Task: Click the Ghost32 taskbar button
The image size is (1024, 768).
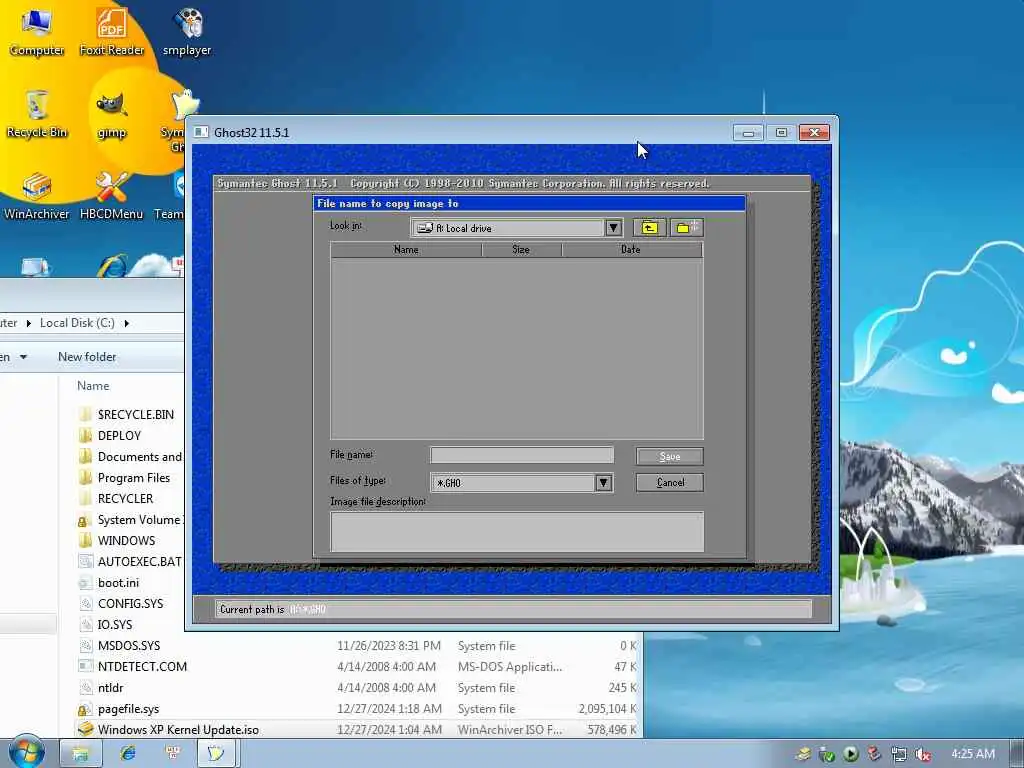Action: coord(216,754)
